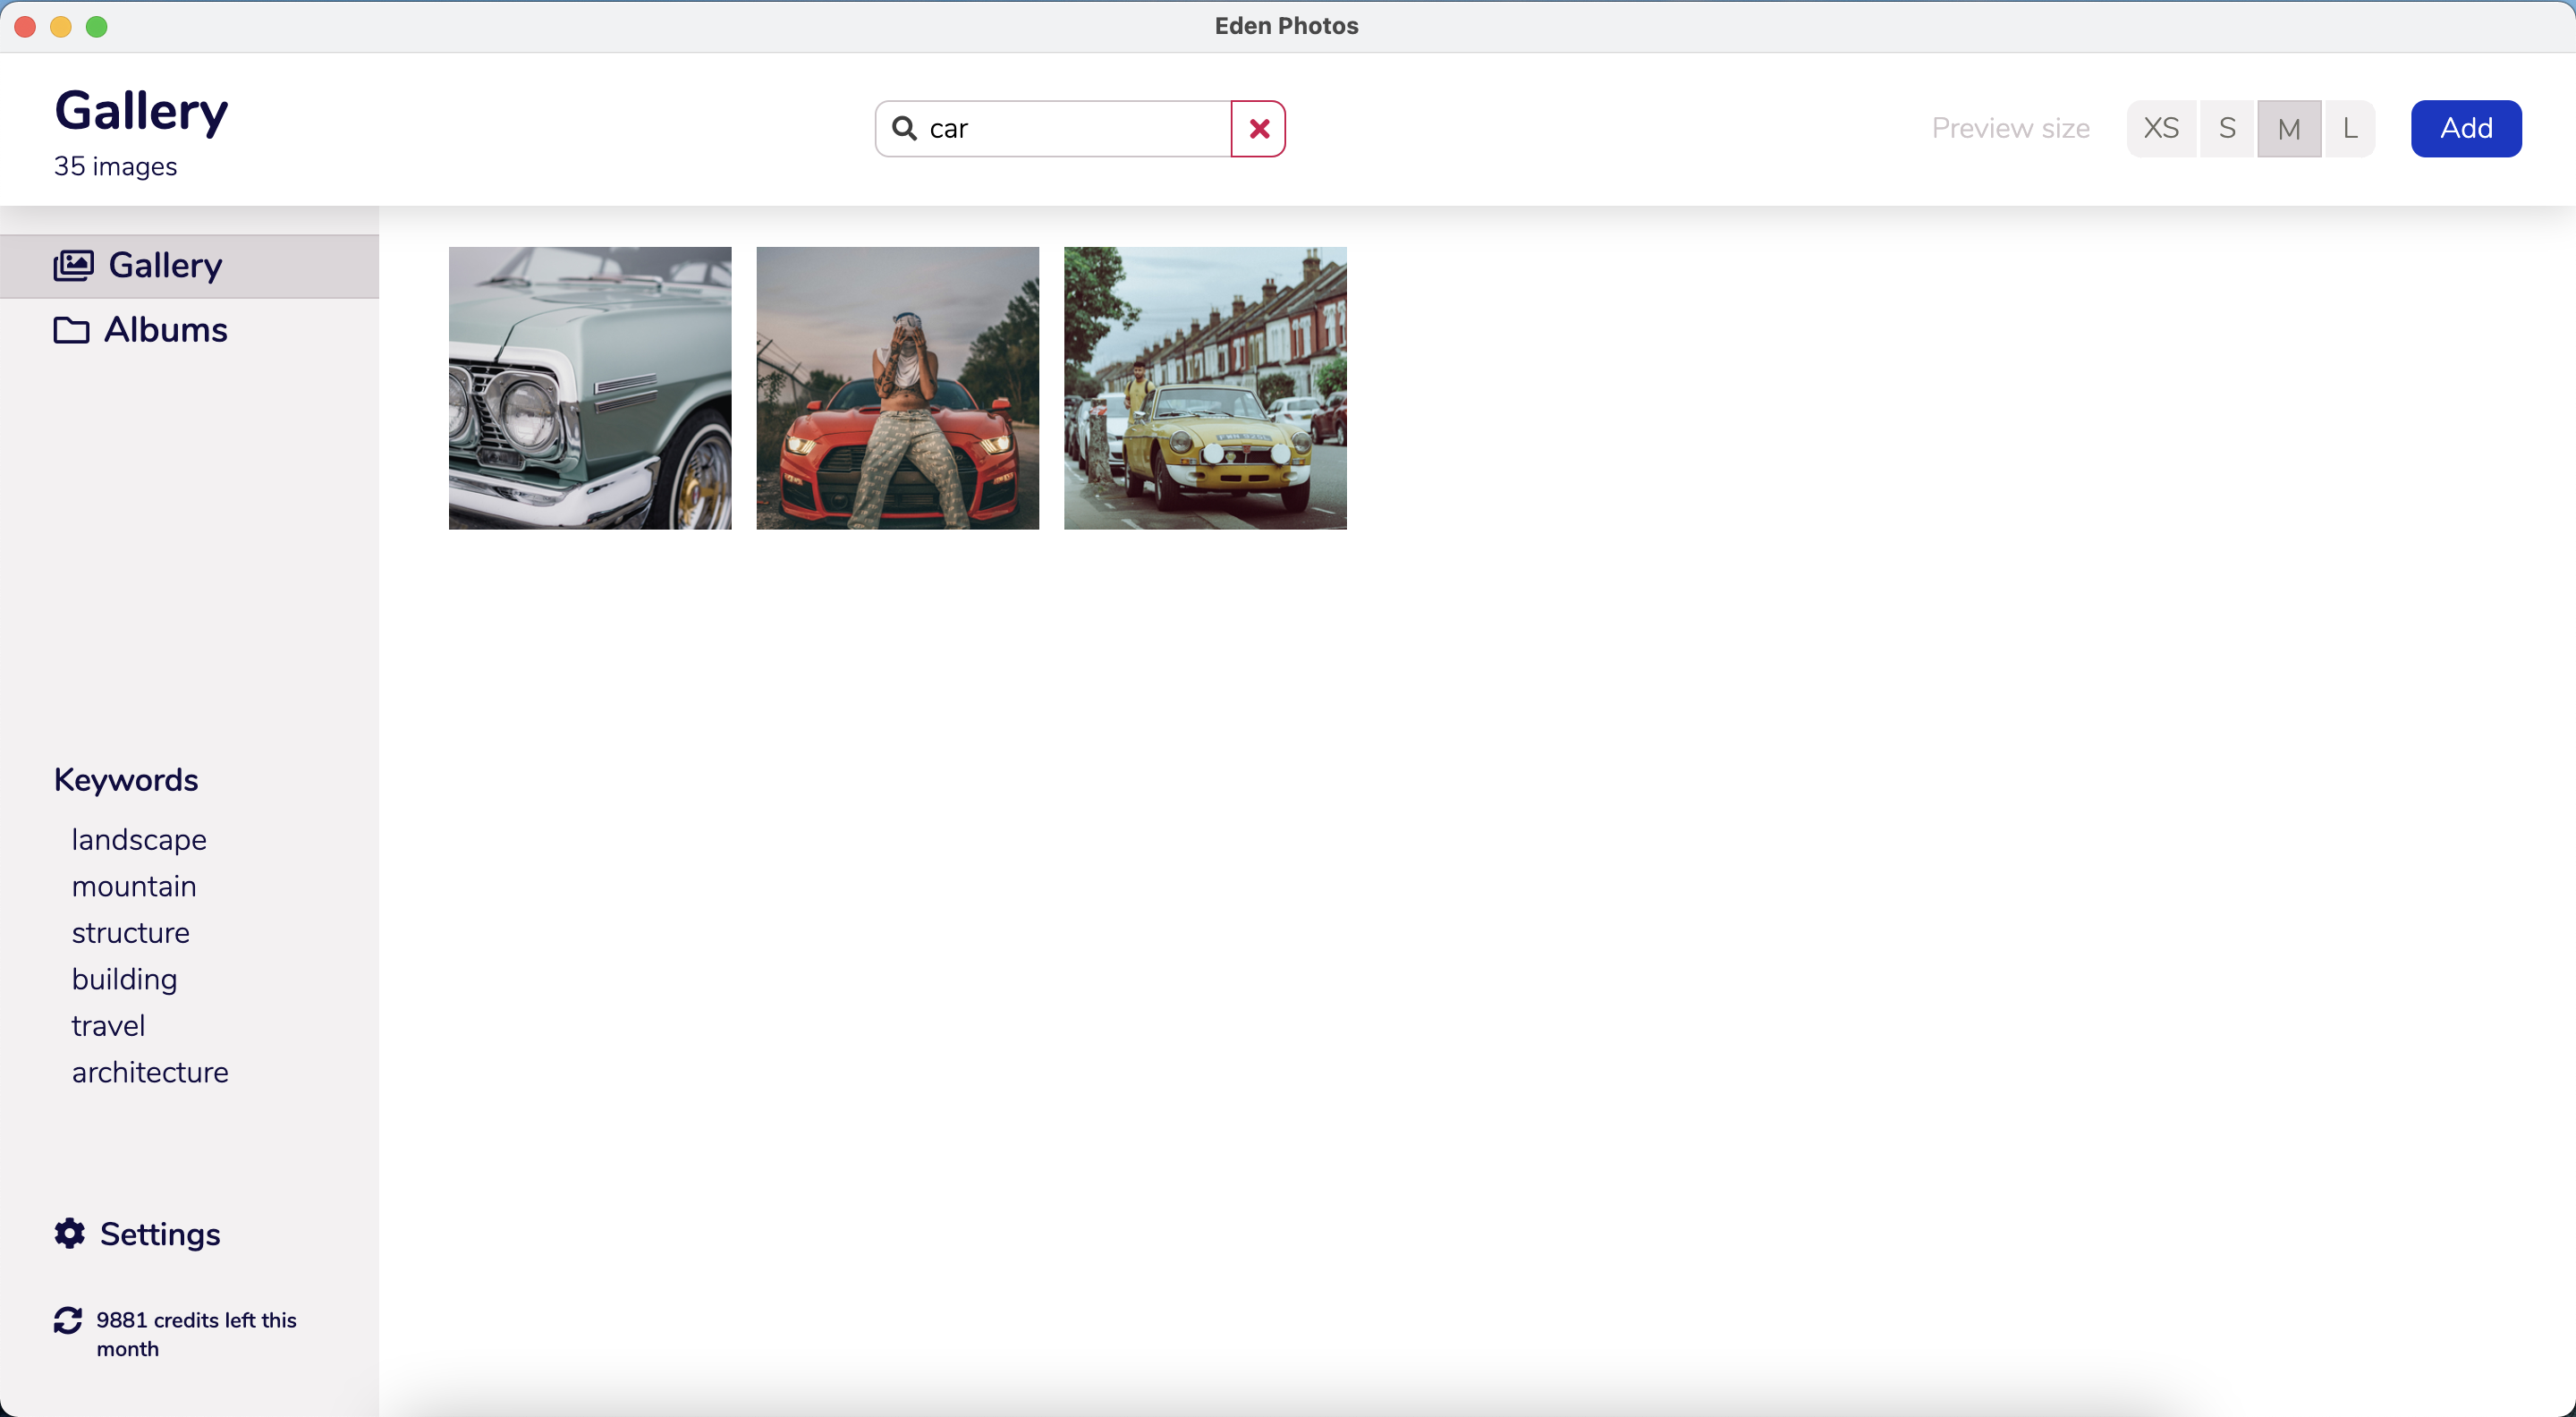This screenshot has height=1417, width=2576.
Task: Set preview size to XS
Action: coord(2160,129)
